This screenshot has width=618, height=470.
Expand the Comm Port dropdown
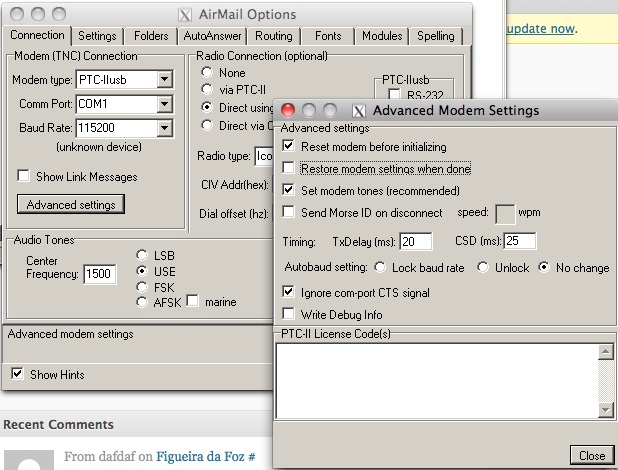tap(165, 104)
